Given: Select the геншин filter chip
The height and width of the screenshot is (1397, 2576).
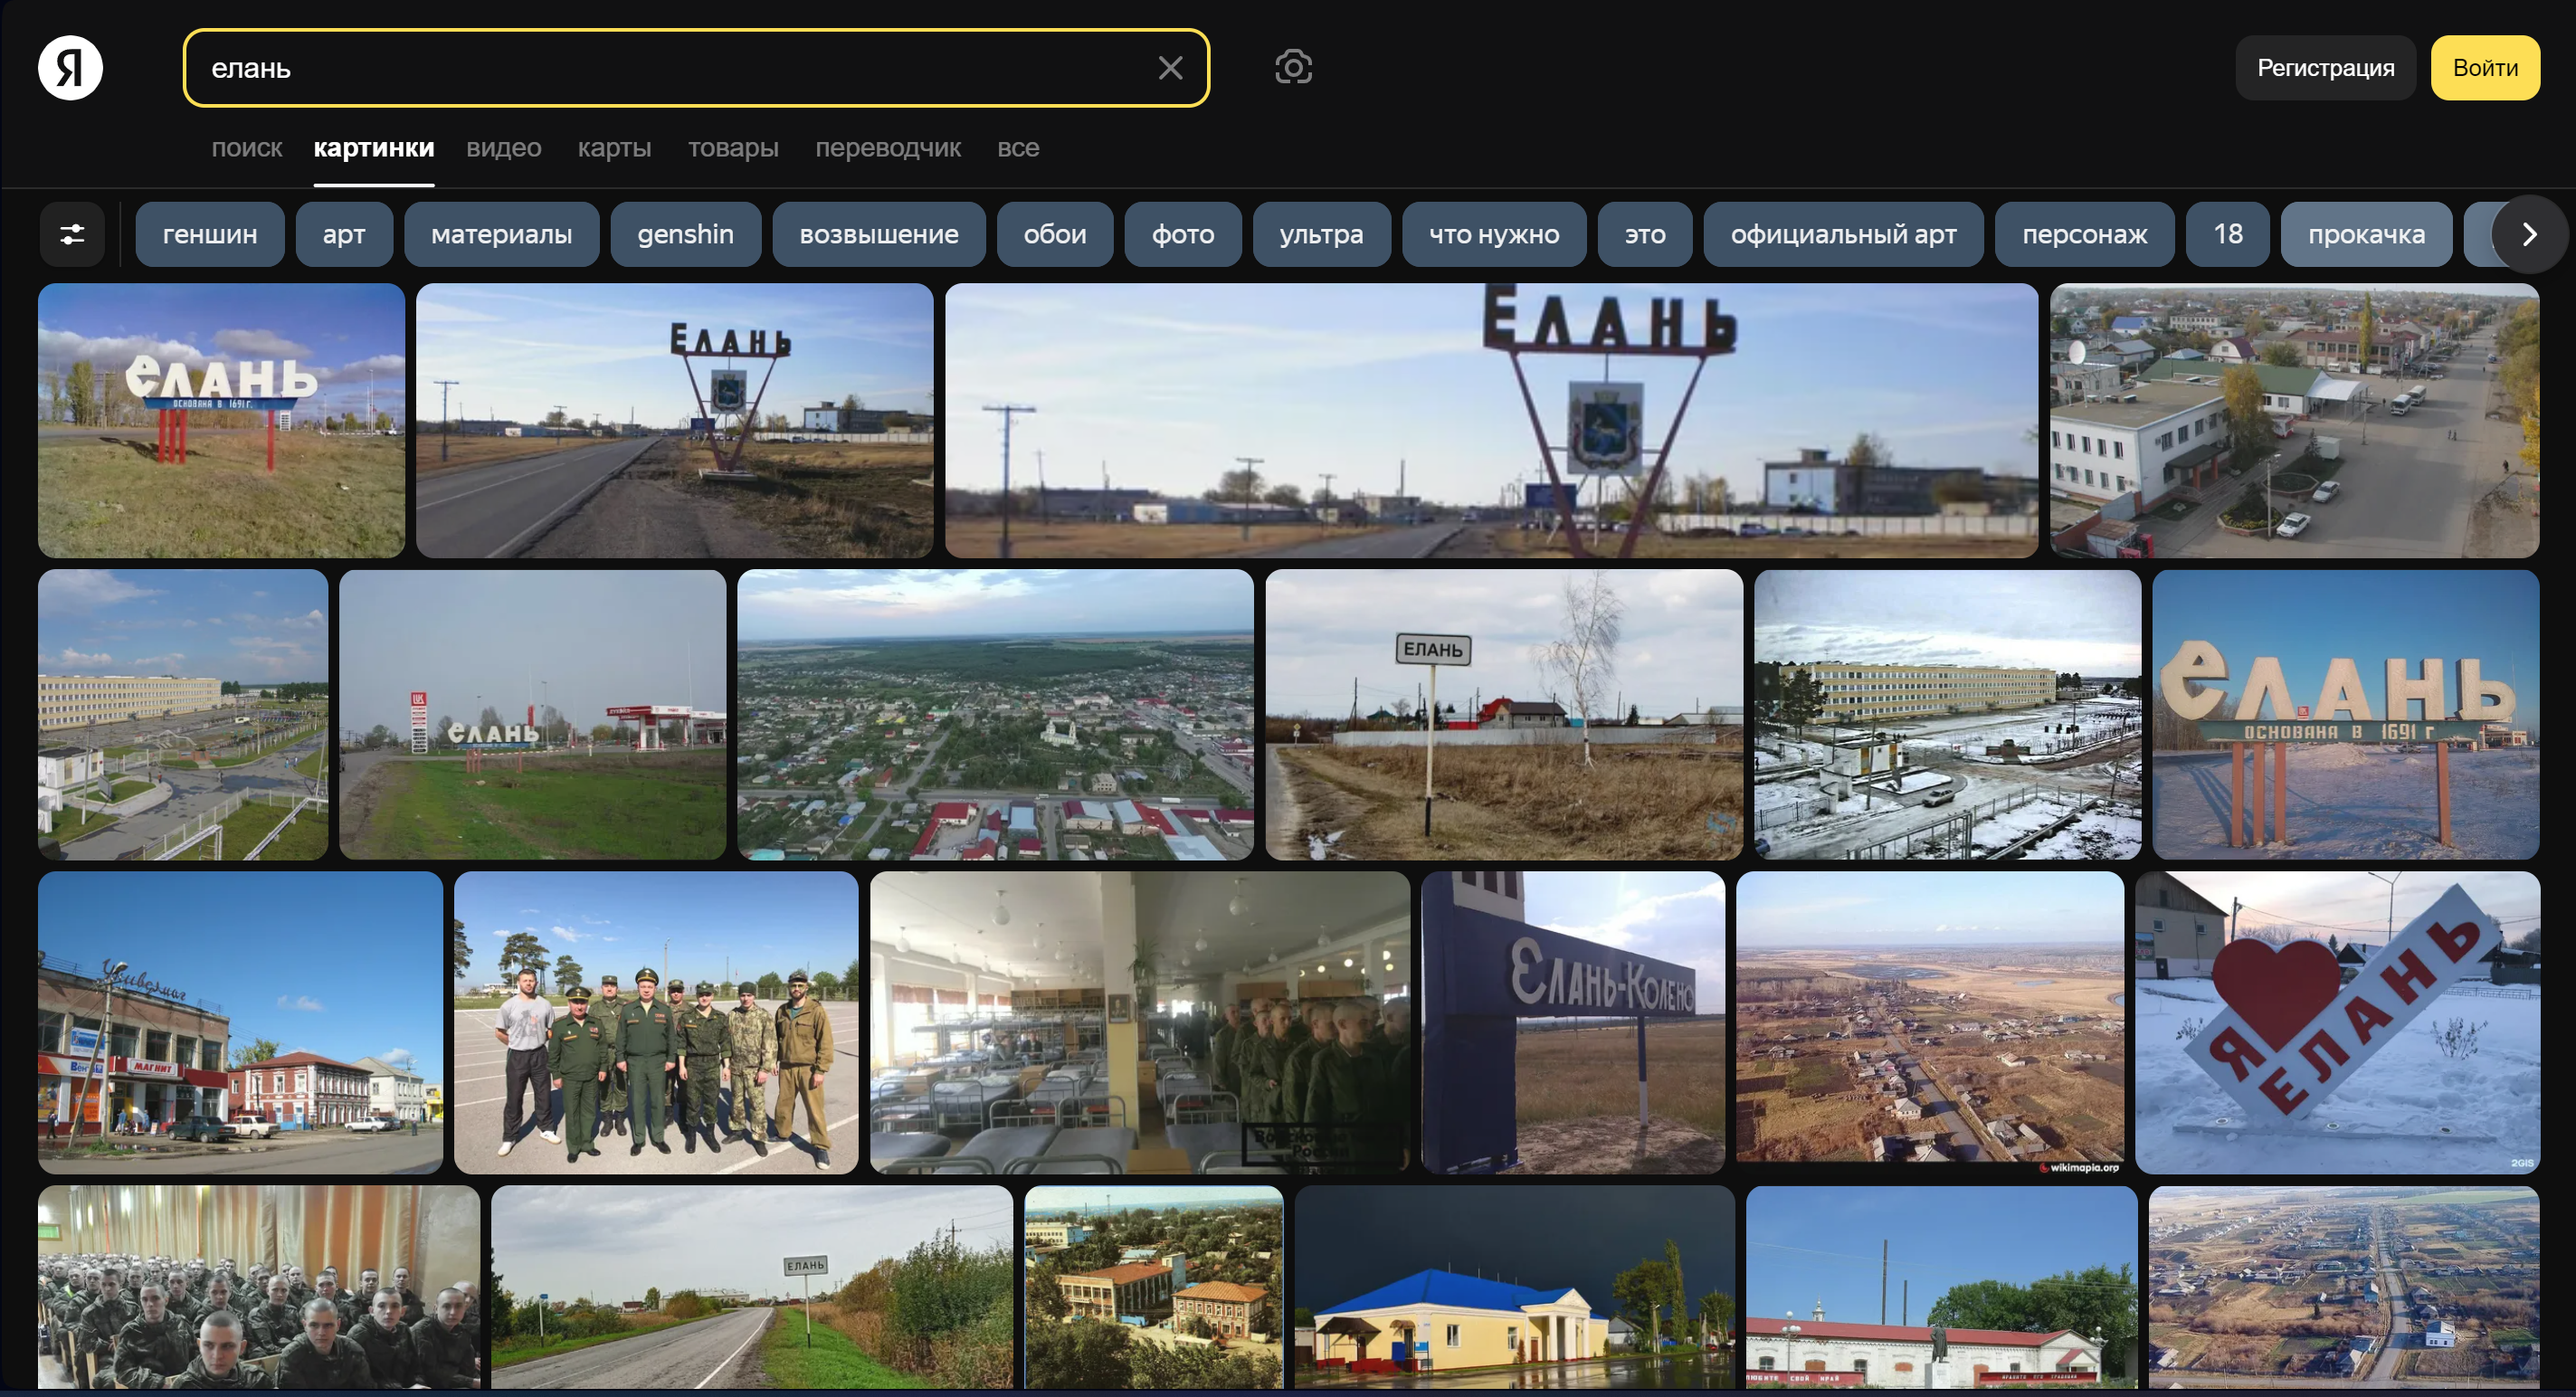Looking at the screenshot, I should (x=209, y=234).
